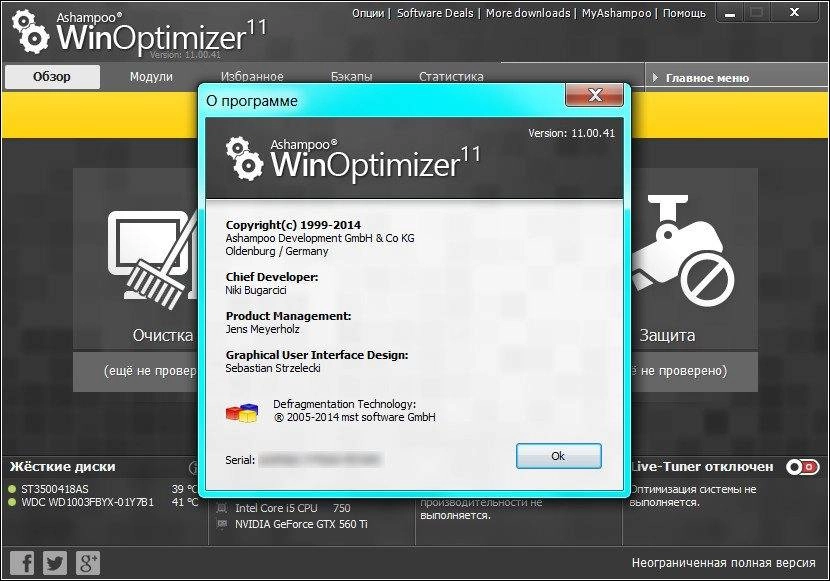Screen dimensions: 830x581
Task: Minimize the WinOptimizer window
Action: coord(730,13)
